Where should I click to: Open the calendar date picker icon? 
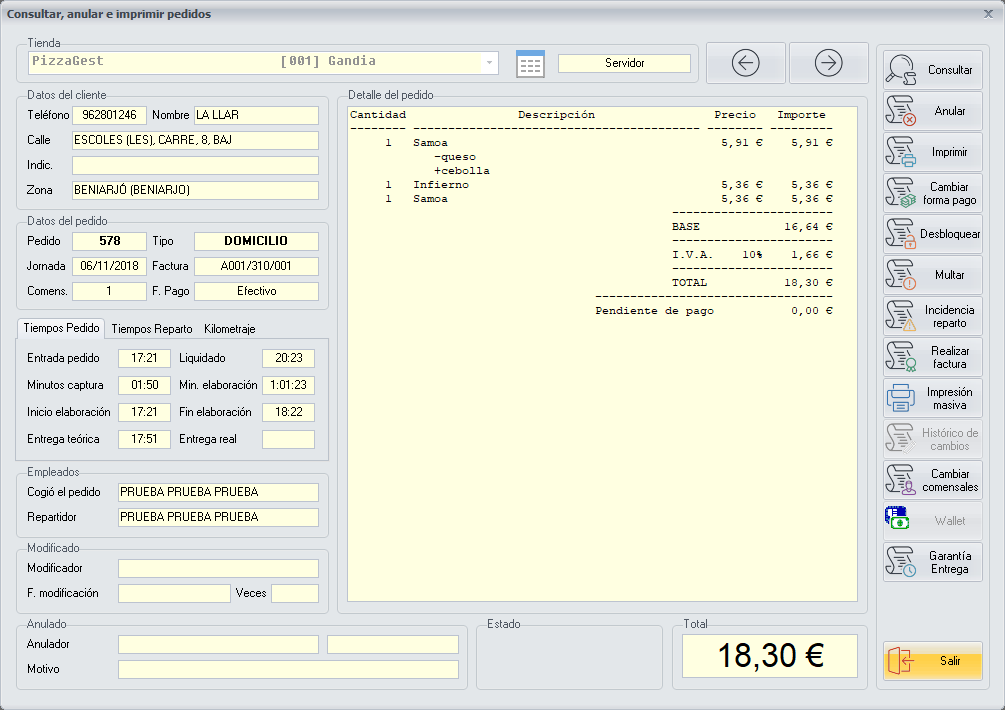[x=530, y=64]
